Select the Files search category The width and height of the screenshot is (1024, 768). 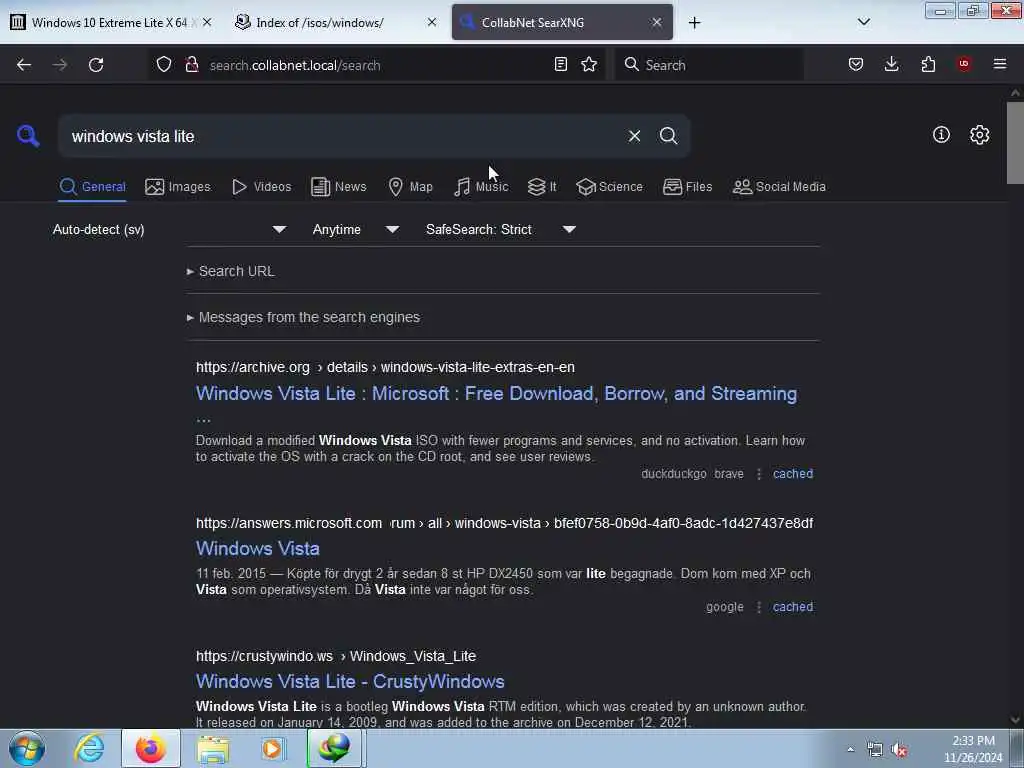688,187
